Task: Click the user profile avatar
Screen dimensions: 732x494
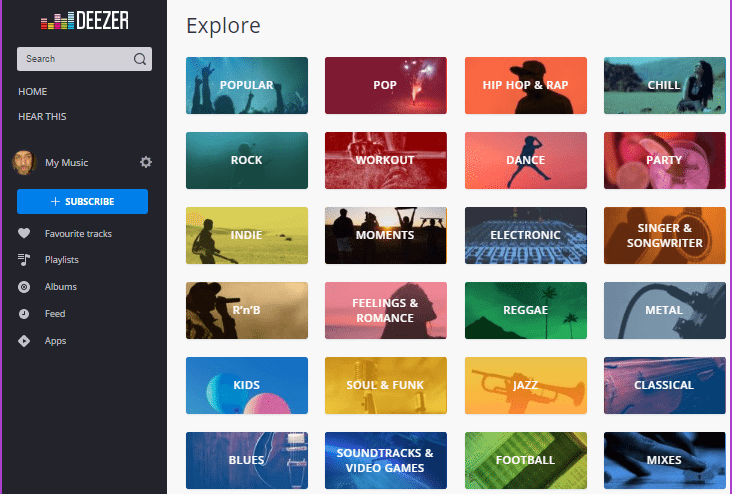Action: [x=24, y=162]
